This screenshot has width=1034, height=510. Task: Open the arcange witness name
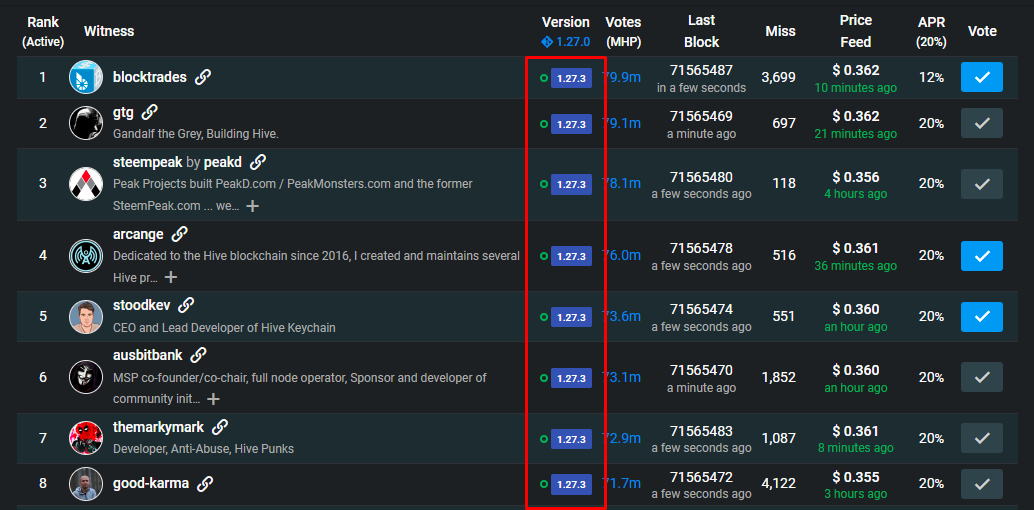pyautogui.click(x=138, y=234)
